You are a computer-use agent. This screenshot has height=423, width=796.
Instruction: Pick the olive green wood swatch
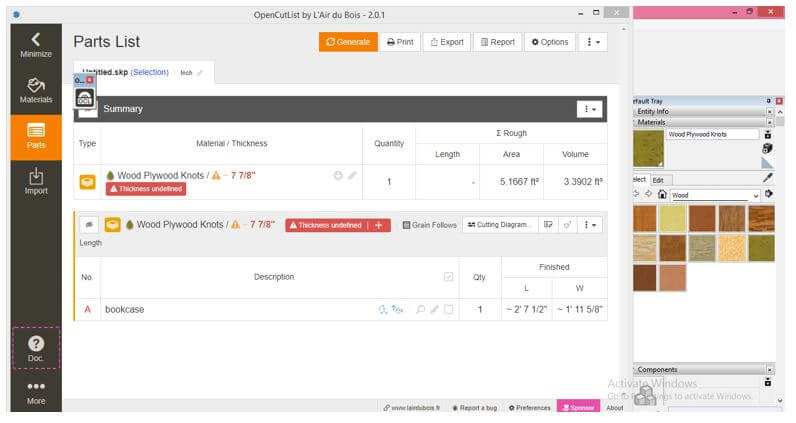[761, 248]
